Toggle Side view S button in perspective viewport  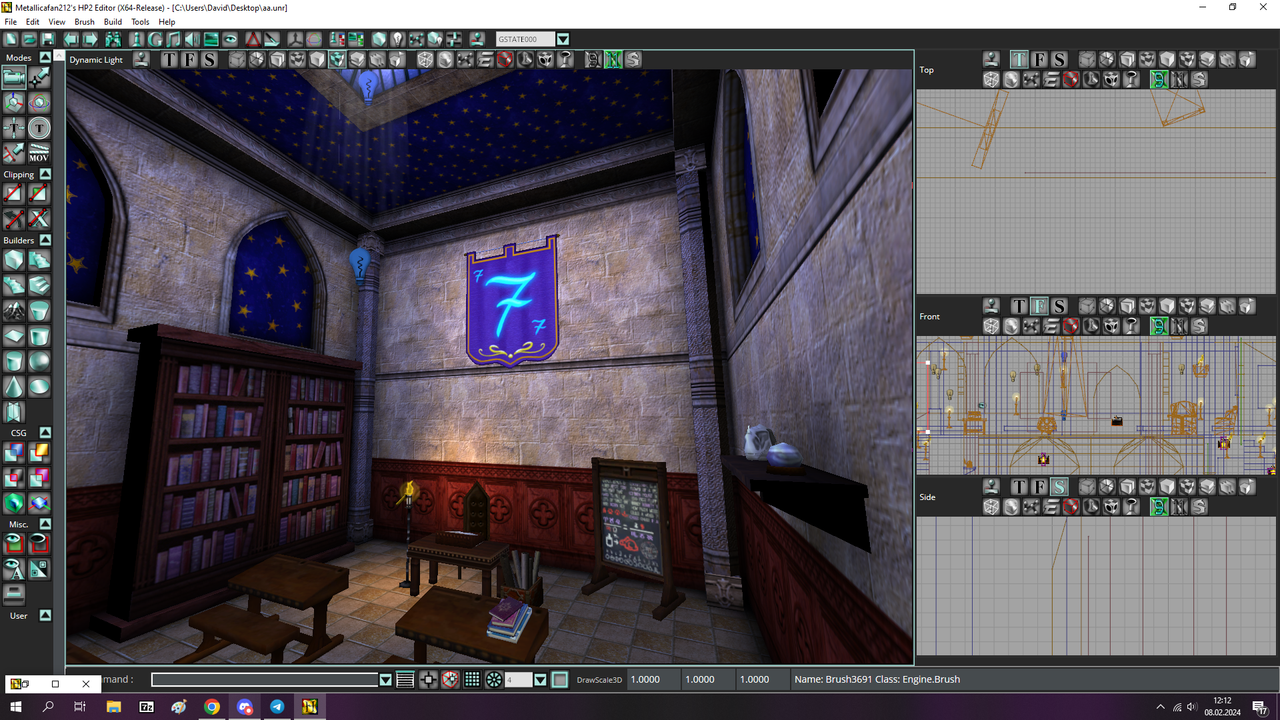(x=208, y=59)
